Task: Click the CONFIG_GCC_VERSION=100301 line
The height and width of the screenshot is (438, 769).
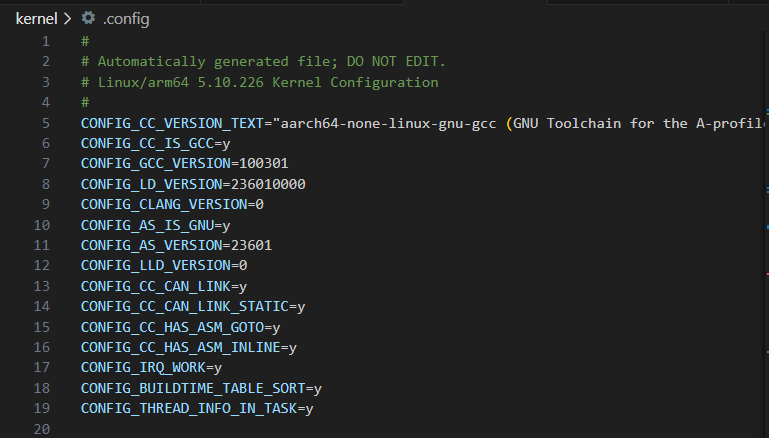Action: (x=172, y=164)
